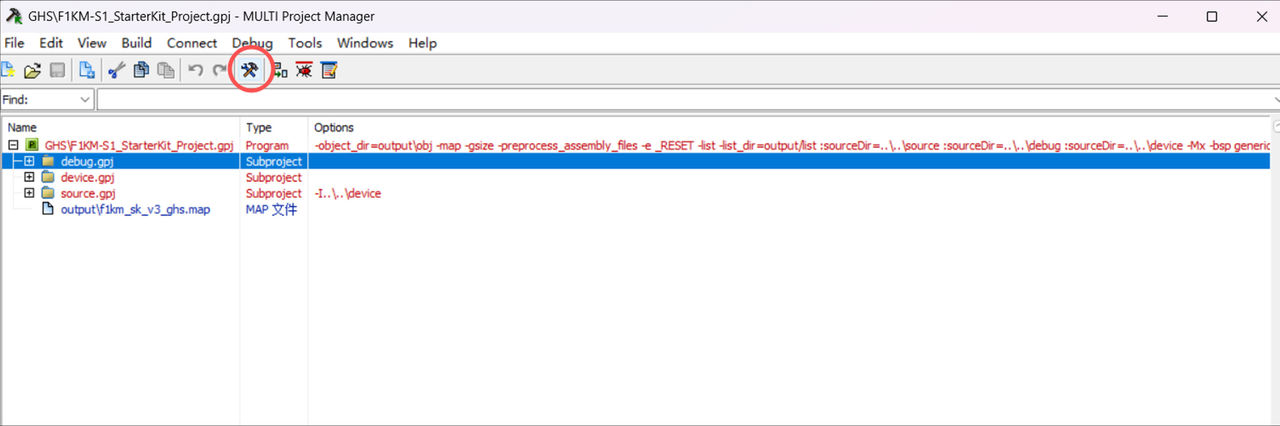The width and height of the screenshot is (1280, 426).
Task: Open the Edit menu
Action: (x=51, y=43)
